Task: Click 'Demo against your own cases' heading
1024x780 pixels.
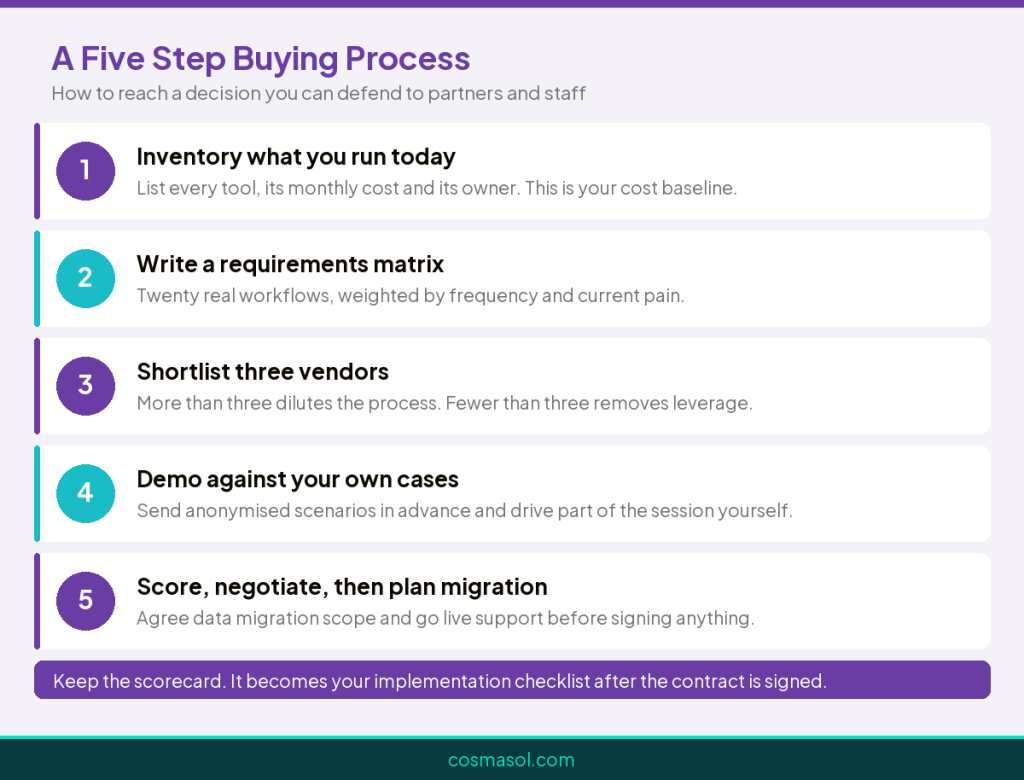Action: click(x=298, y=479)
